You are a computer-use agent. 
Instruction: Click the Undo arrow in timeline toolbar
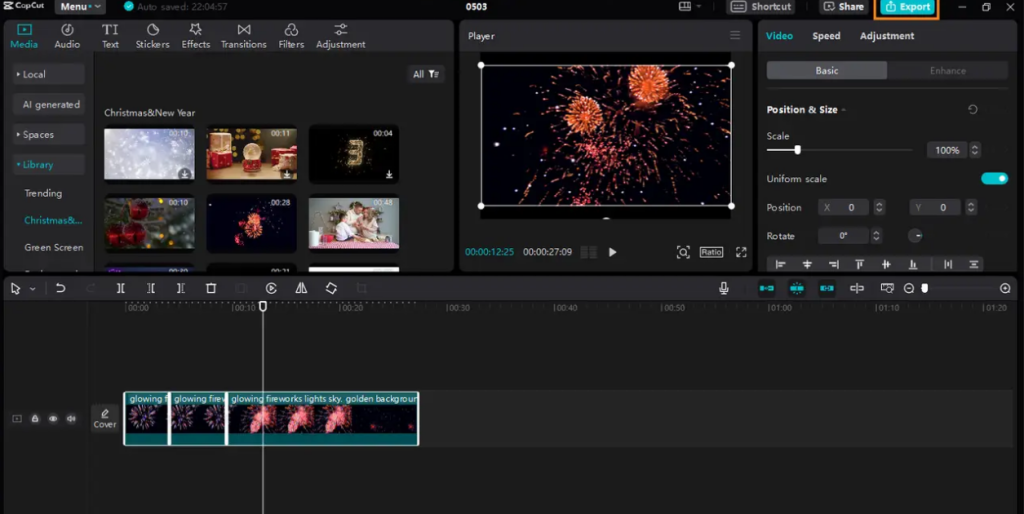point(61,288)
